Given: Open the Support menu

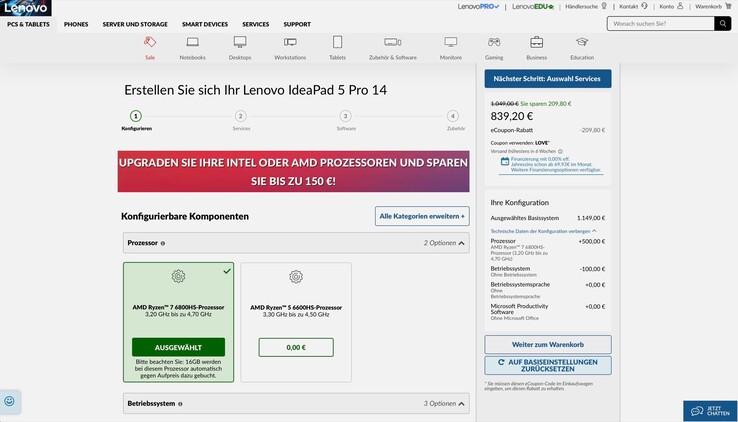Looking at the screenshot, I should [x=297, y=24].
